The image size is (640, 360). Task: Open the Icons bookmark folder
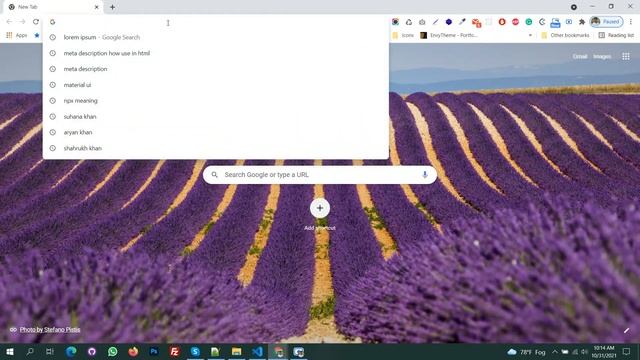coord(403,36)
